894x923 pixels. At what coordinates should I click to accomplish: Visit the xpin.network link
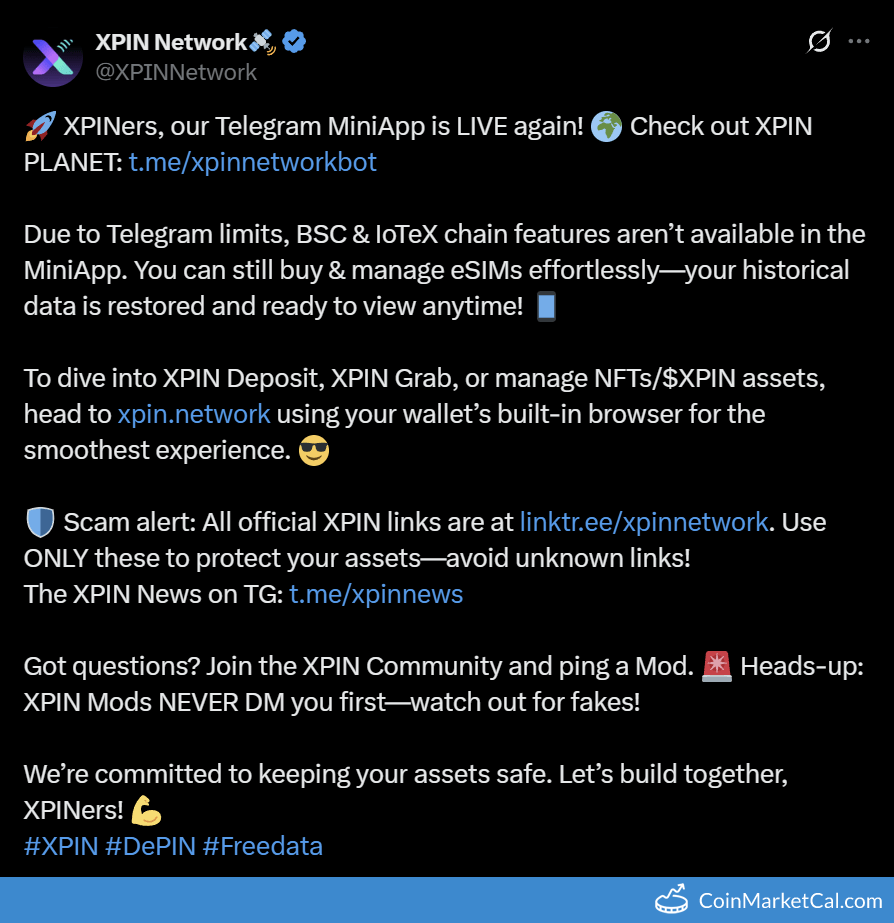coord(194,414)
